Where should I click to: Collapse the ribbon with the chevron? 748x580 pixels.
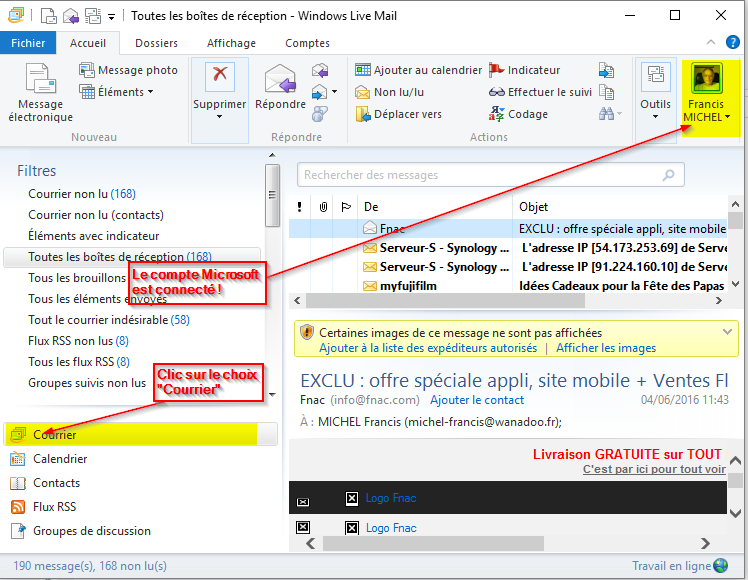click(x=711, y=42)
